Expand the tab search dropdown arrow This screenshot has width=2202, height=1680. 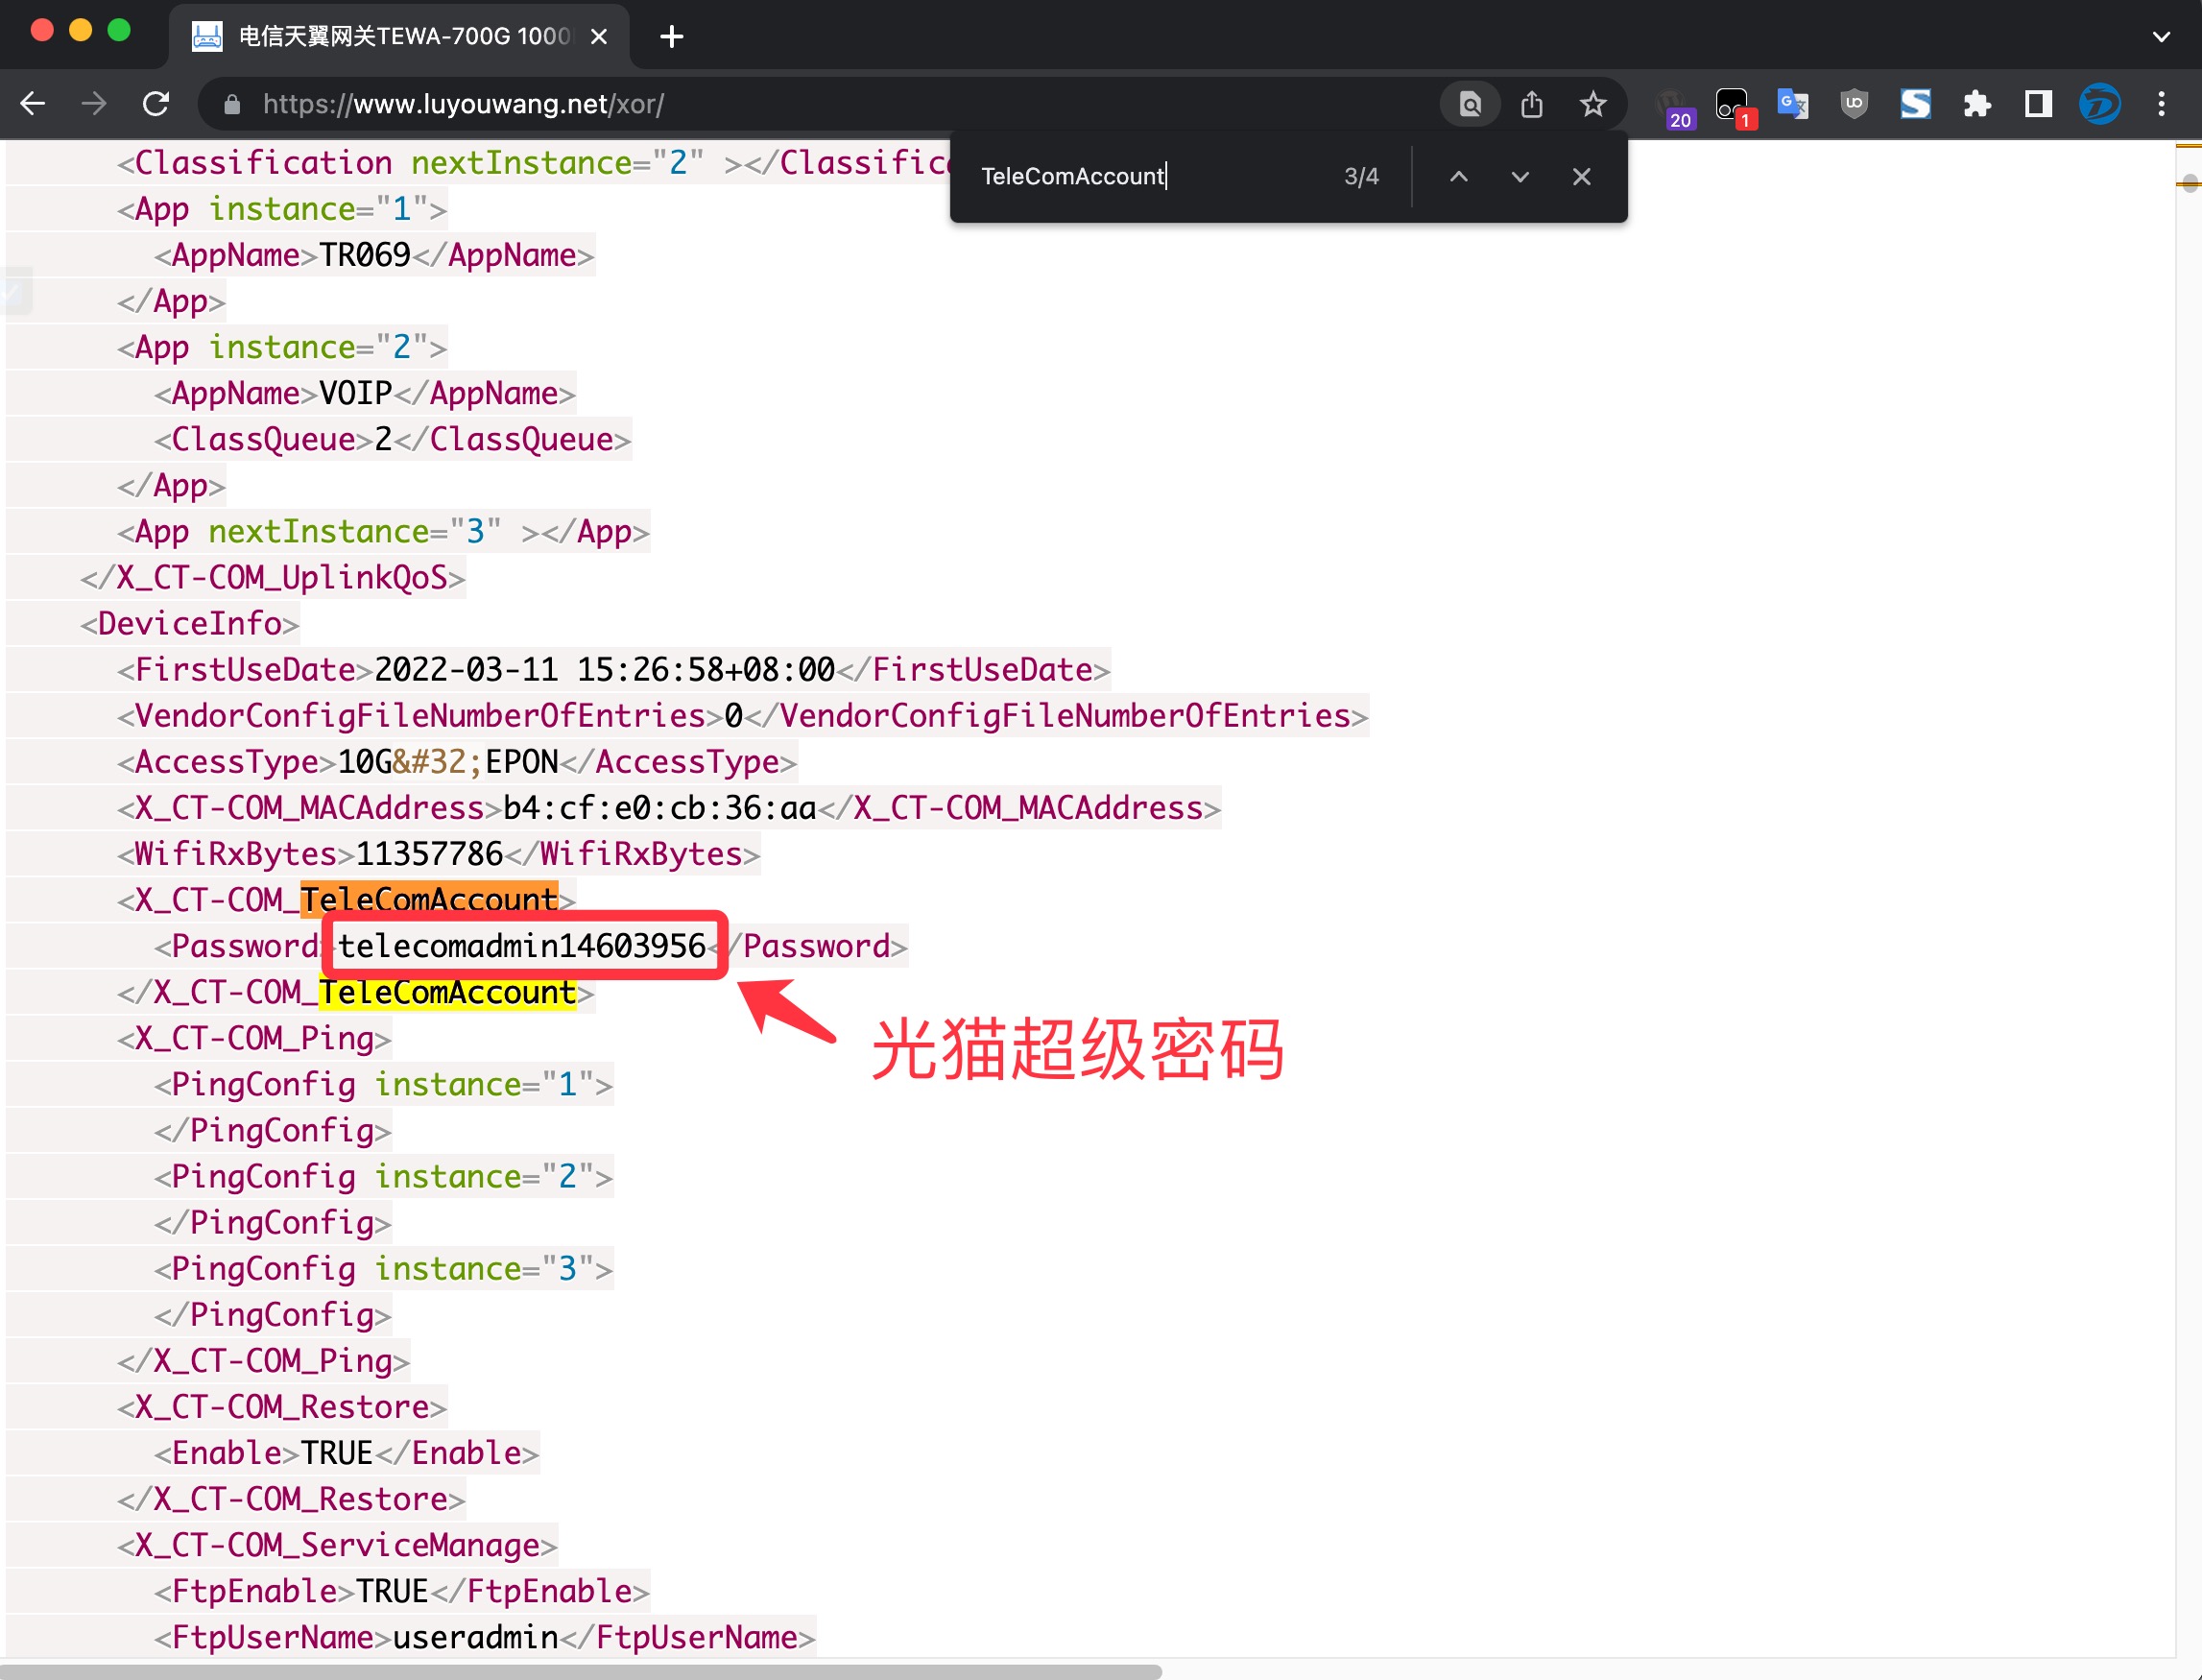(2161, 37)
